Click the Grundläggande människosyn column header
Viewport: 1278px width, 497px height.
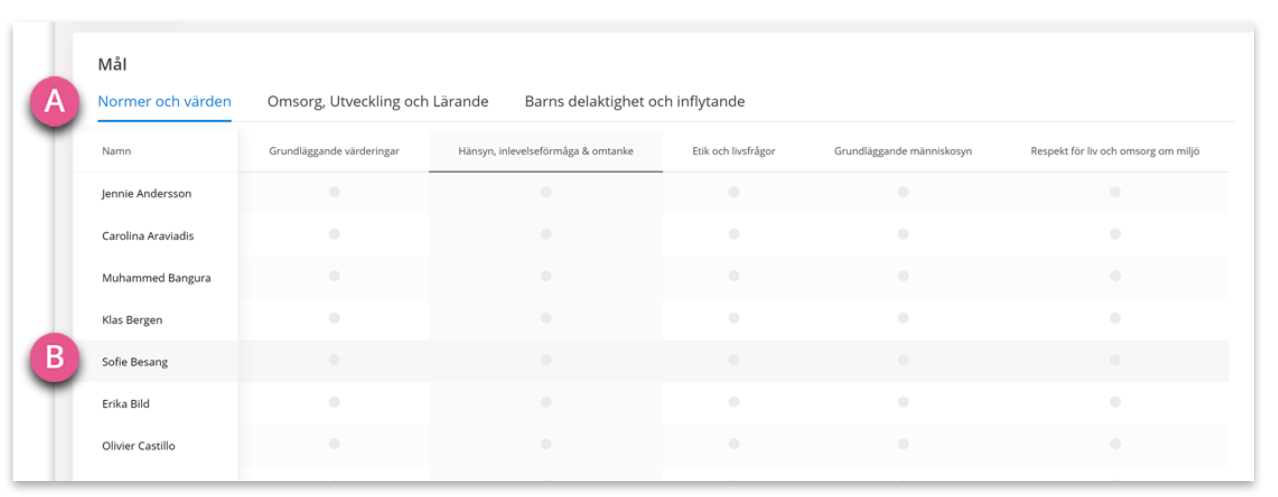pyautogui.click(x=902, y=151)
